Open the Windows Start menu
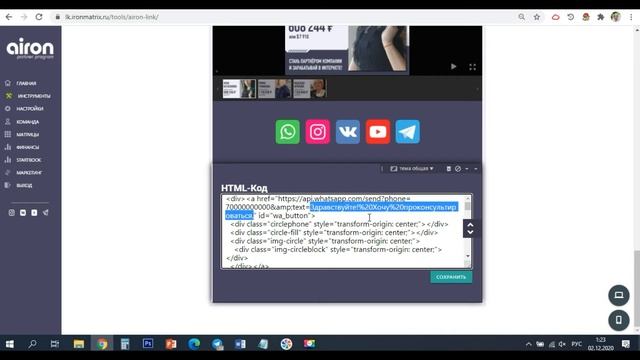The width and height of the screenshot is (640, 360). click(x=9, y=344)
